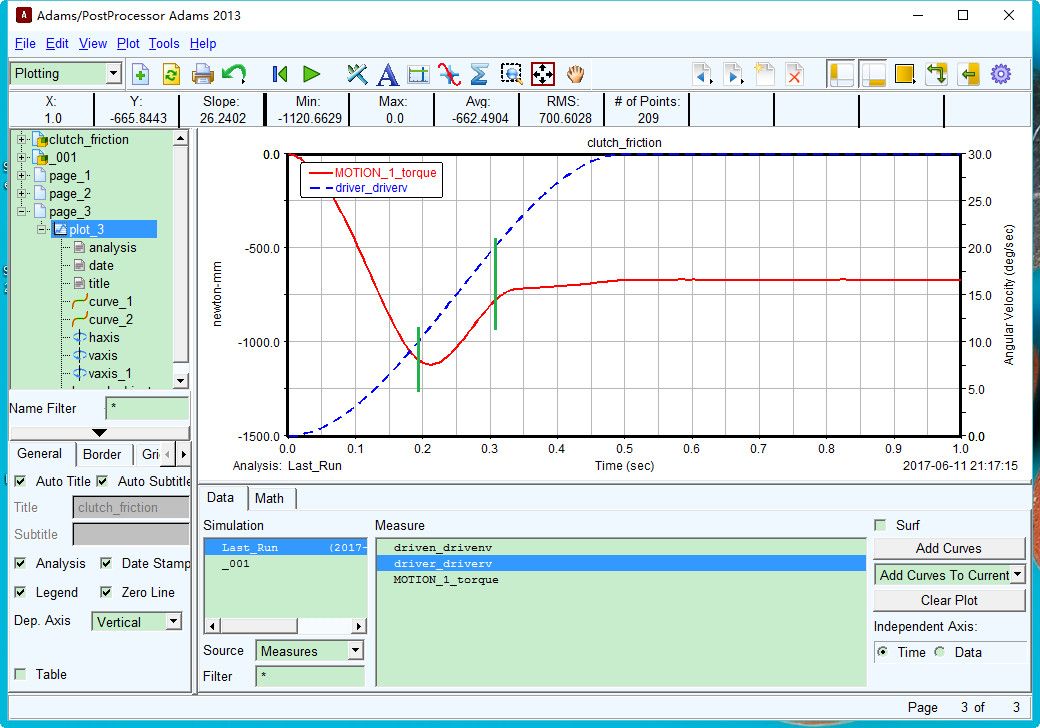Enable the Table checkbox

pyautogui.click(x=21, y=674)
